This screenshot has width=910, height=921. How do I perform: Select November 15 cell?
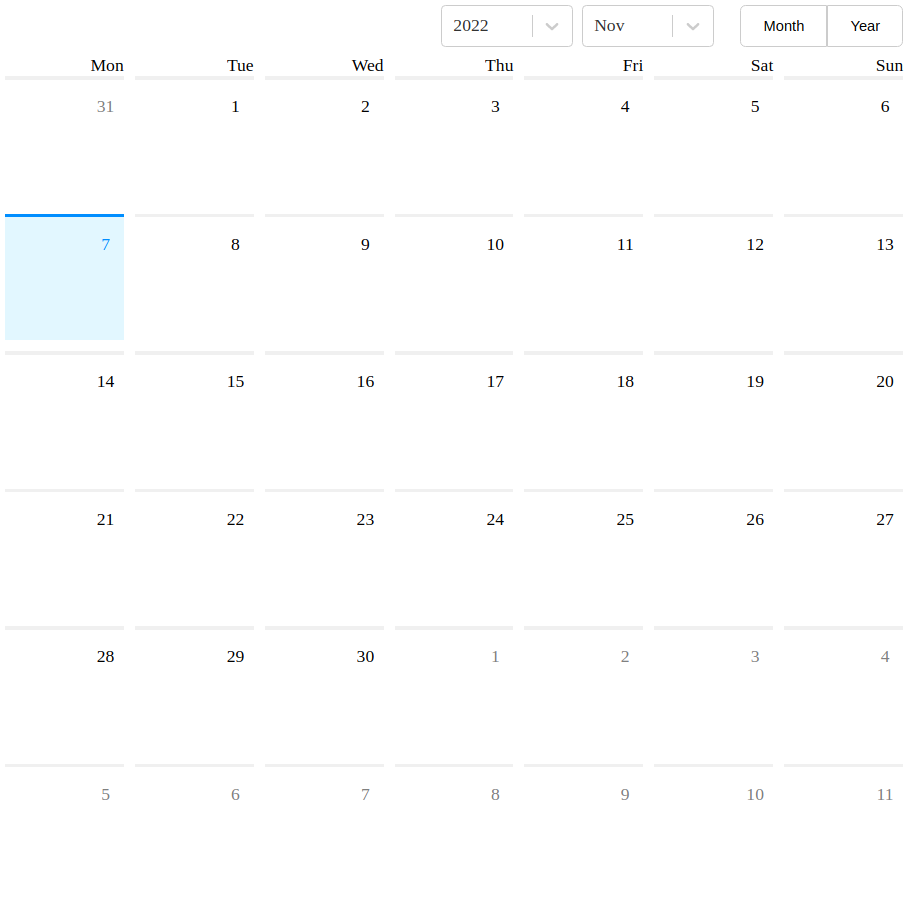(194, 415)
